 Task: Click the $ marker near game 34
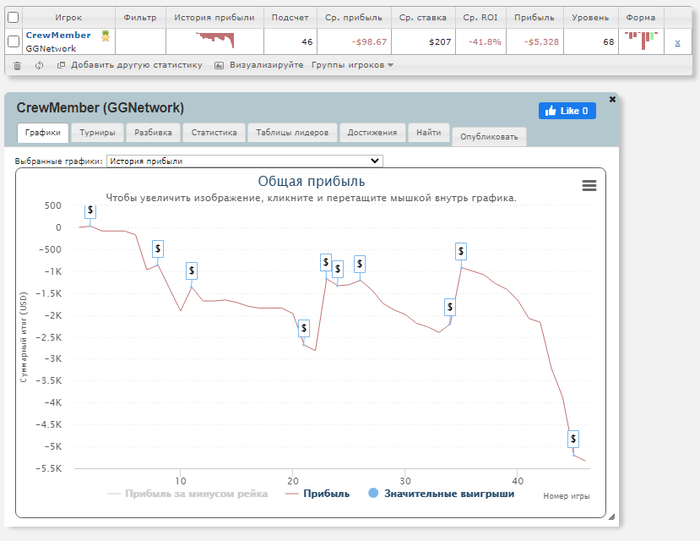pyautogui.click(x=450, y=307)
